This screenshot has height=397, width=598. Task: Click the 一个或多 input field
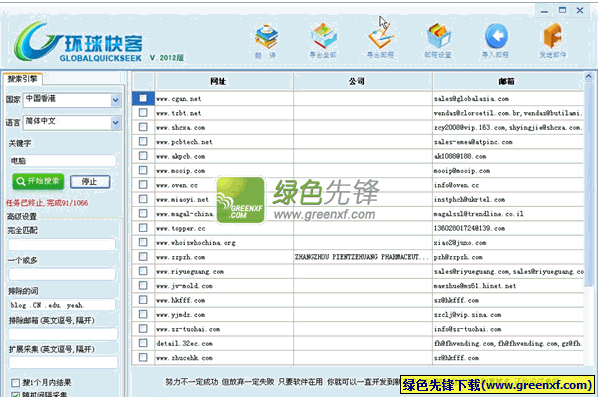point(62,274)
